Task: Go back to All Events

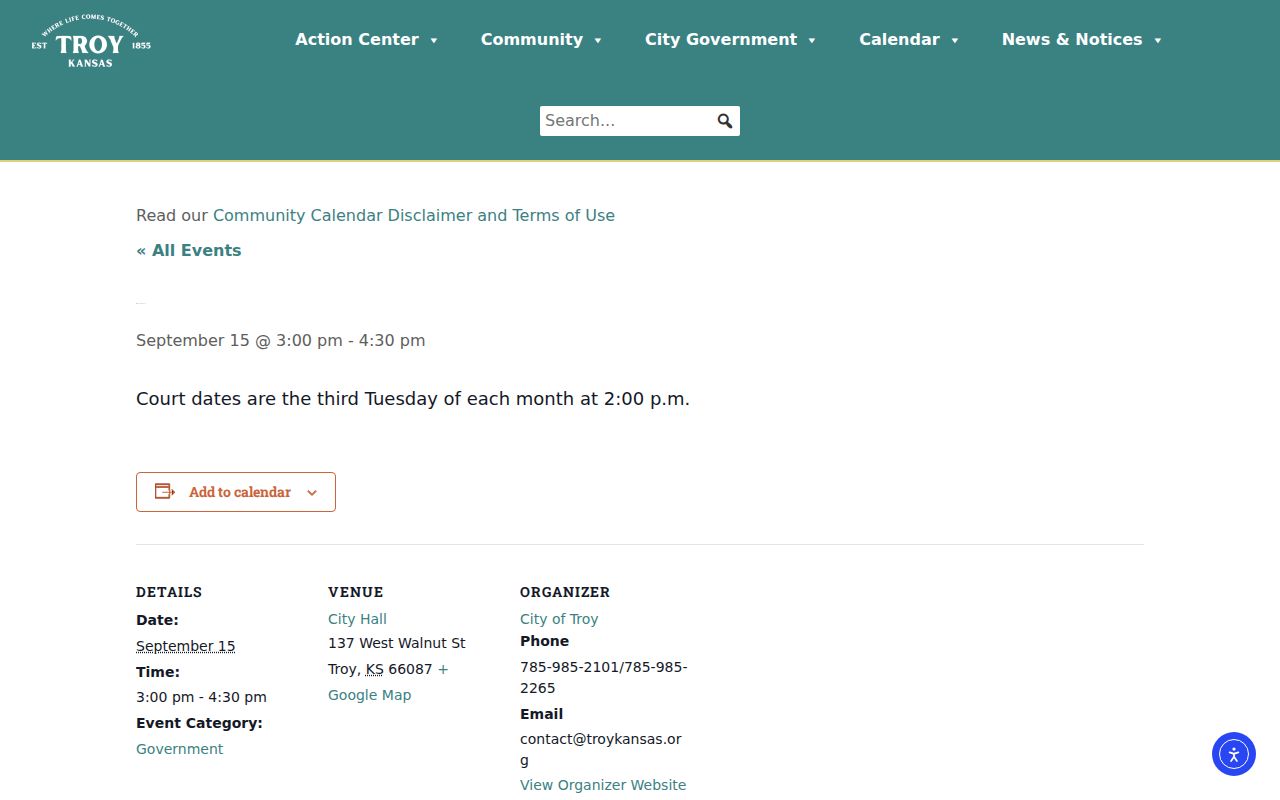Action: click(189, 250)
